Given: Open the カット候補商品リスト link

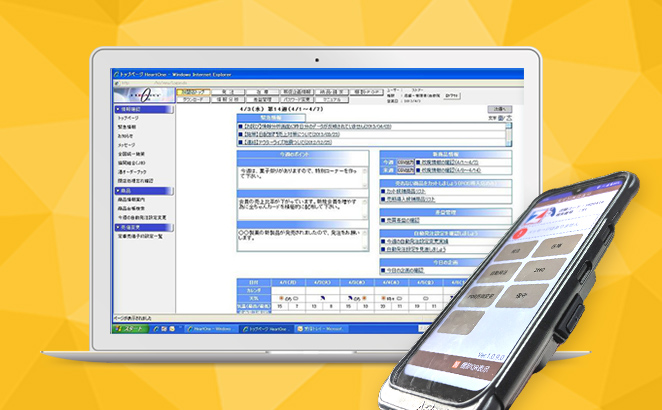Looking at the screenshot, I should click(x=406, y=191).
